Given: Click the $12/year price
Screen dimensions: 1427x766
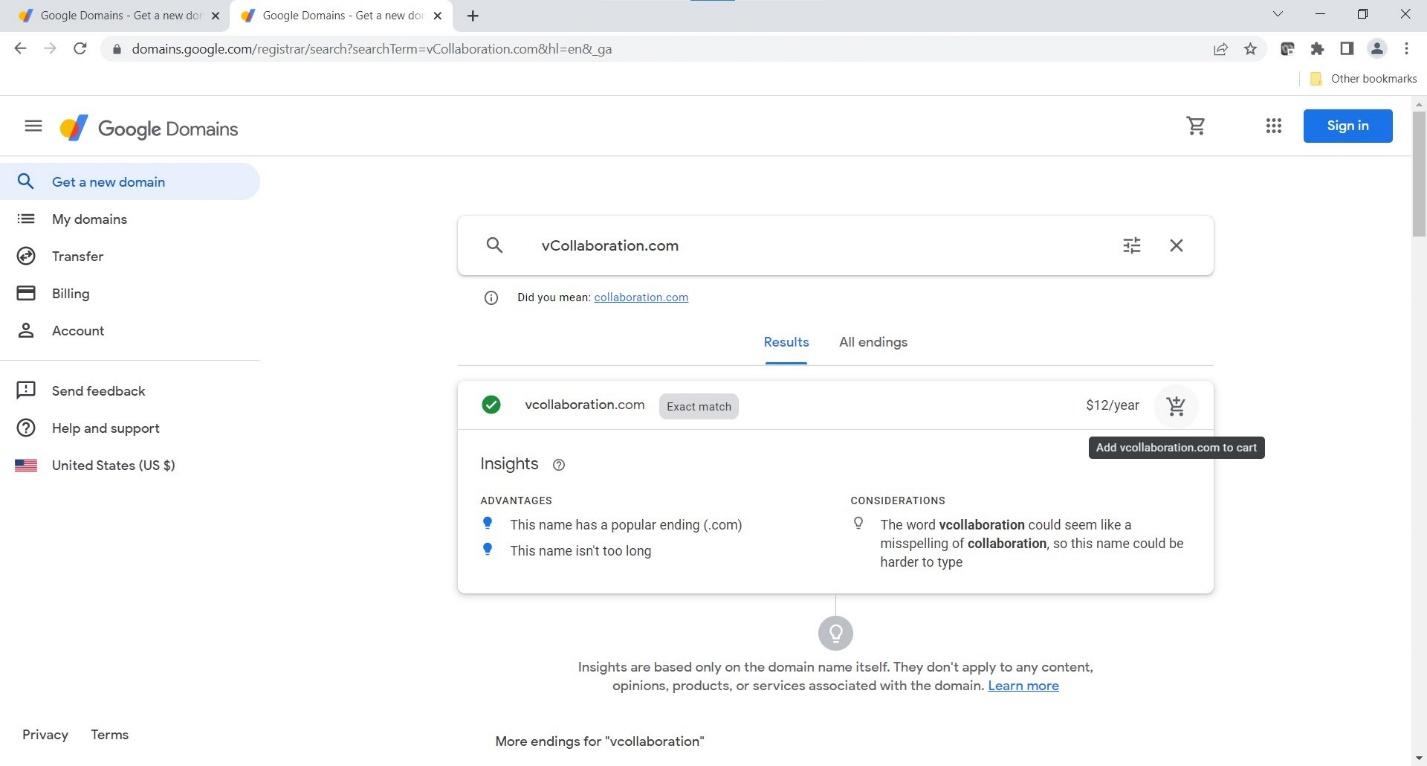Looking at the screenshot, I should (x=1112, y=405).
